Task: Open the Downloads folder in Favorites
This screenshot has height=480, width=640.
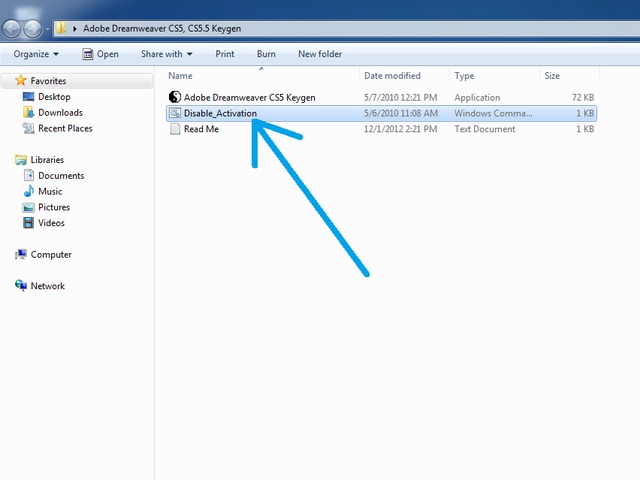Action: [x=29, y=113]
